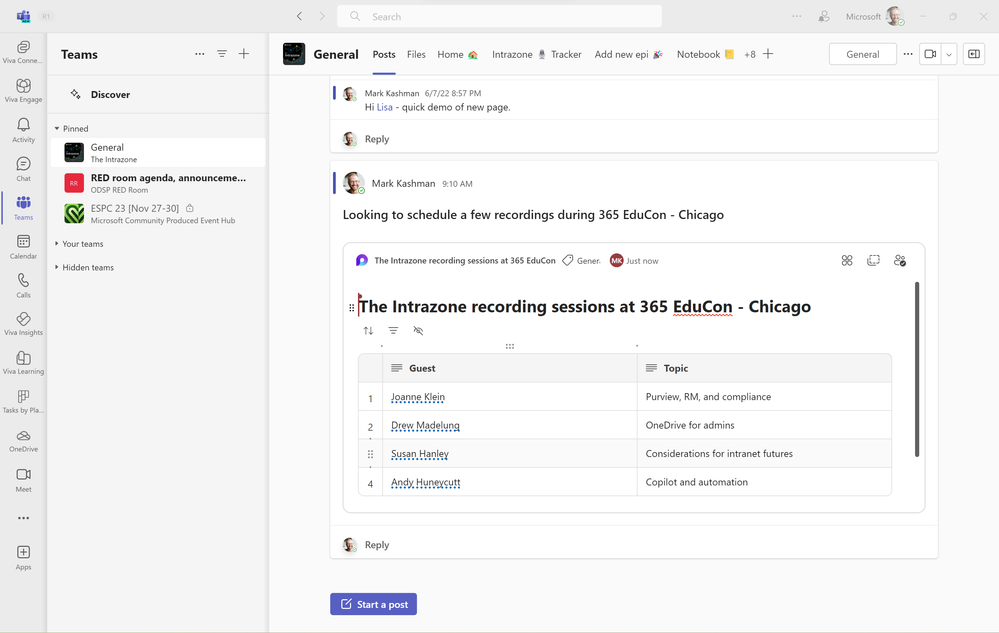See who has access to Loop component
The image size is (999, 633).
click(900, 260)
